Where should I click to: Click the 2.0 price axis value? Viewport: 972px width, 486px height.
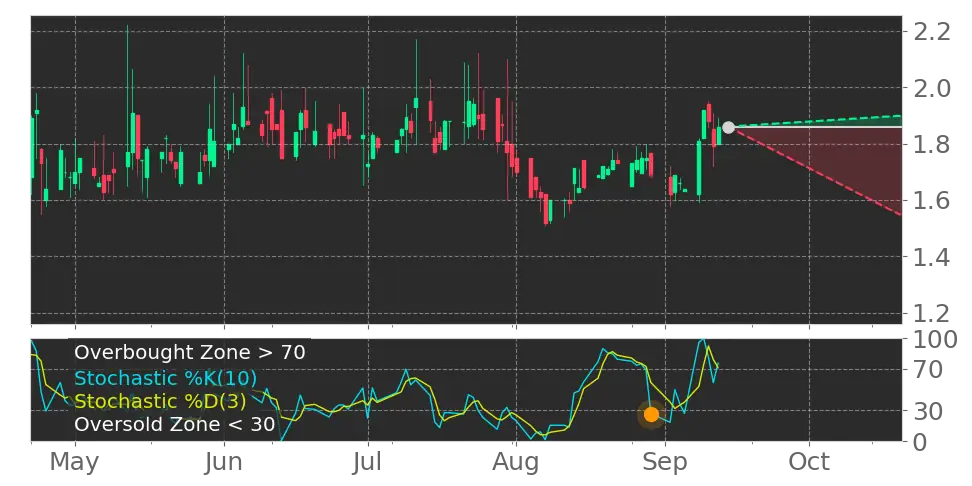[932, 88]
